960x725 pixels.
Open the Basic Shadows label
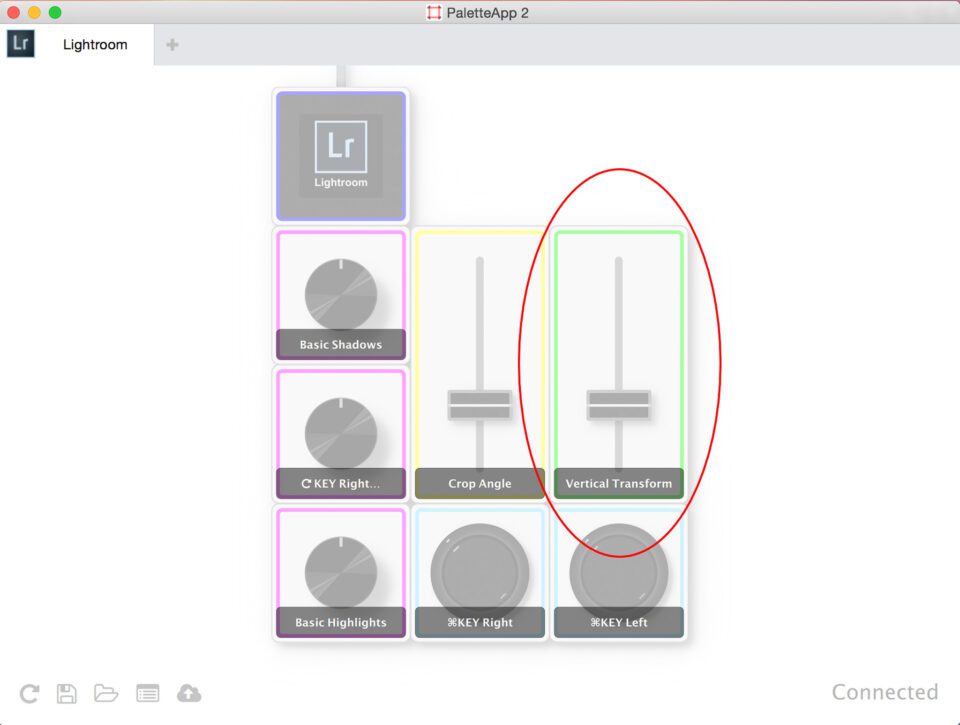coord(341,344)
